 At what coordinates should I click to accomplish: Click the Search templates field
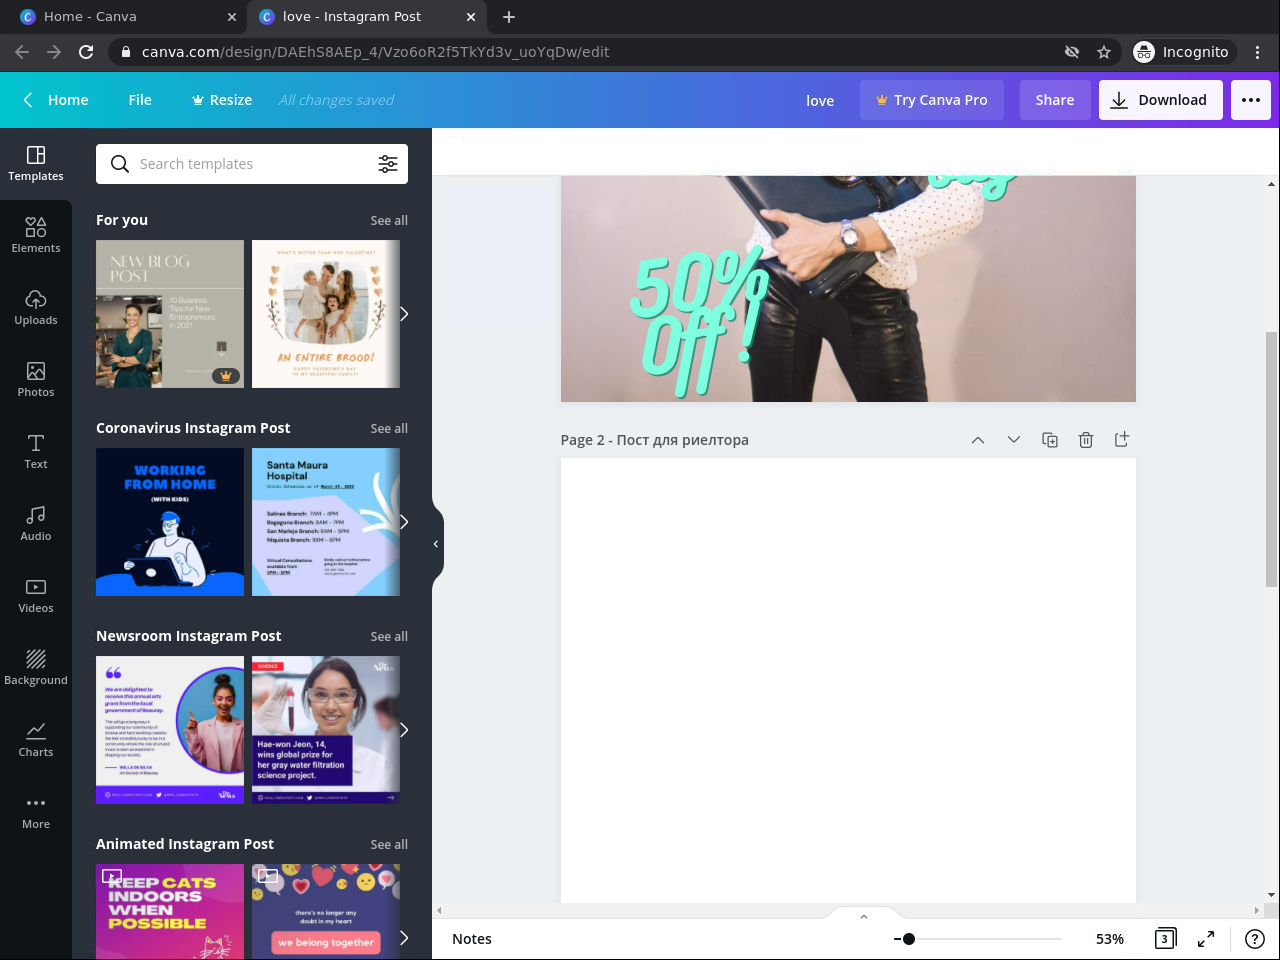point(252,164)
